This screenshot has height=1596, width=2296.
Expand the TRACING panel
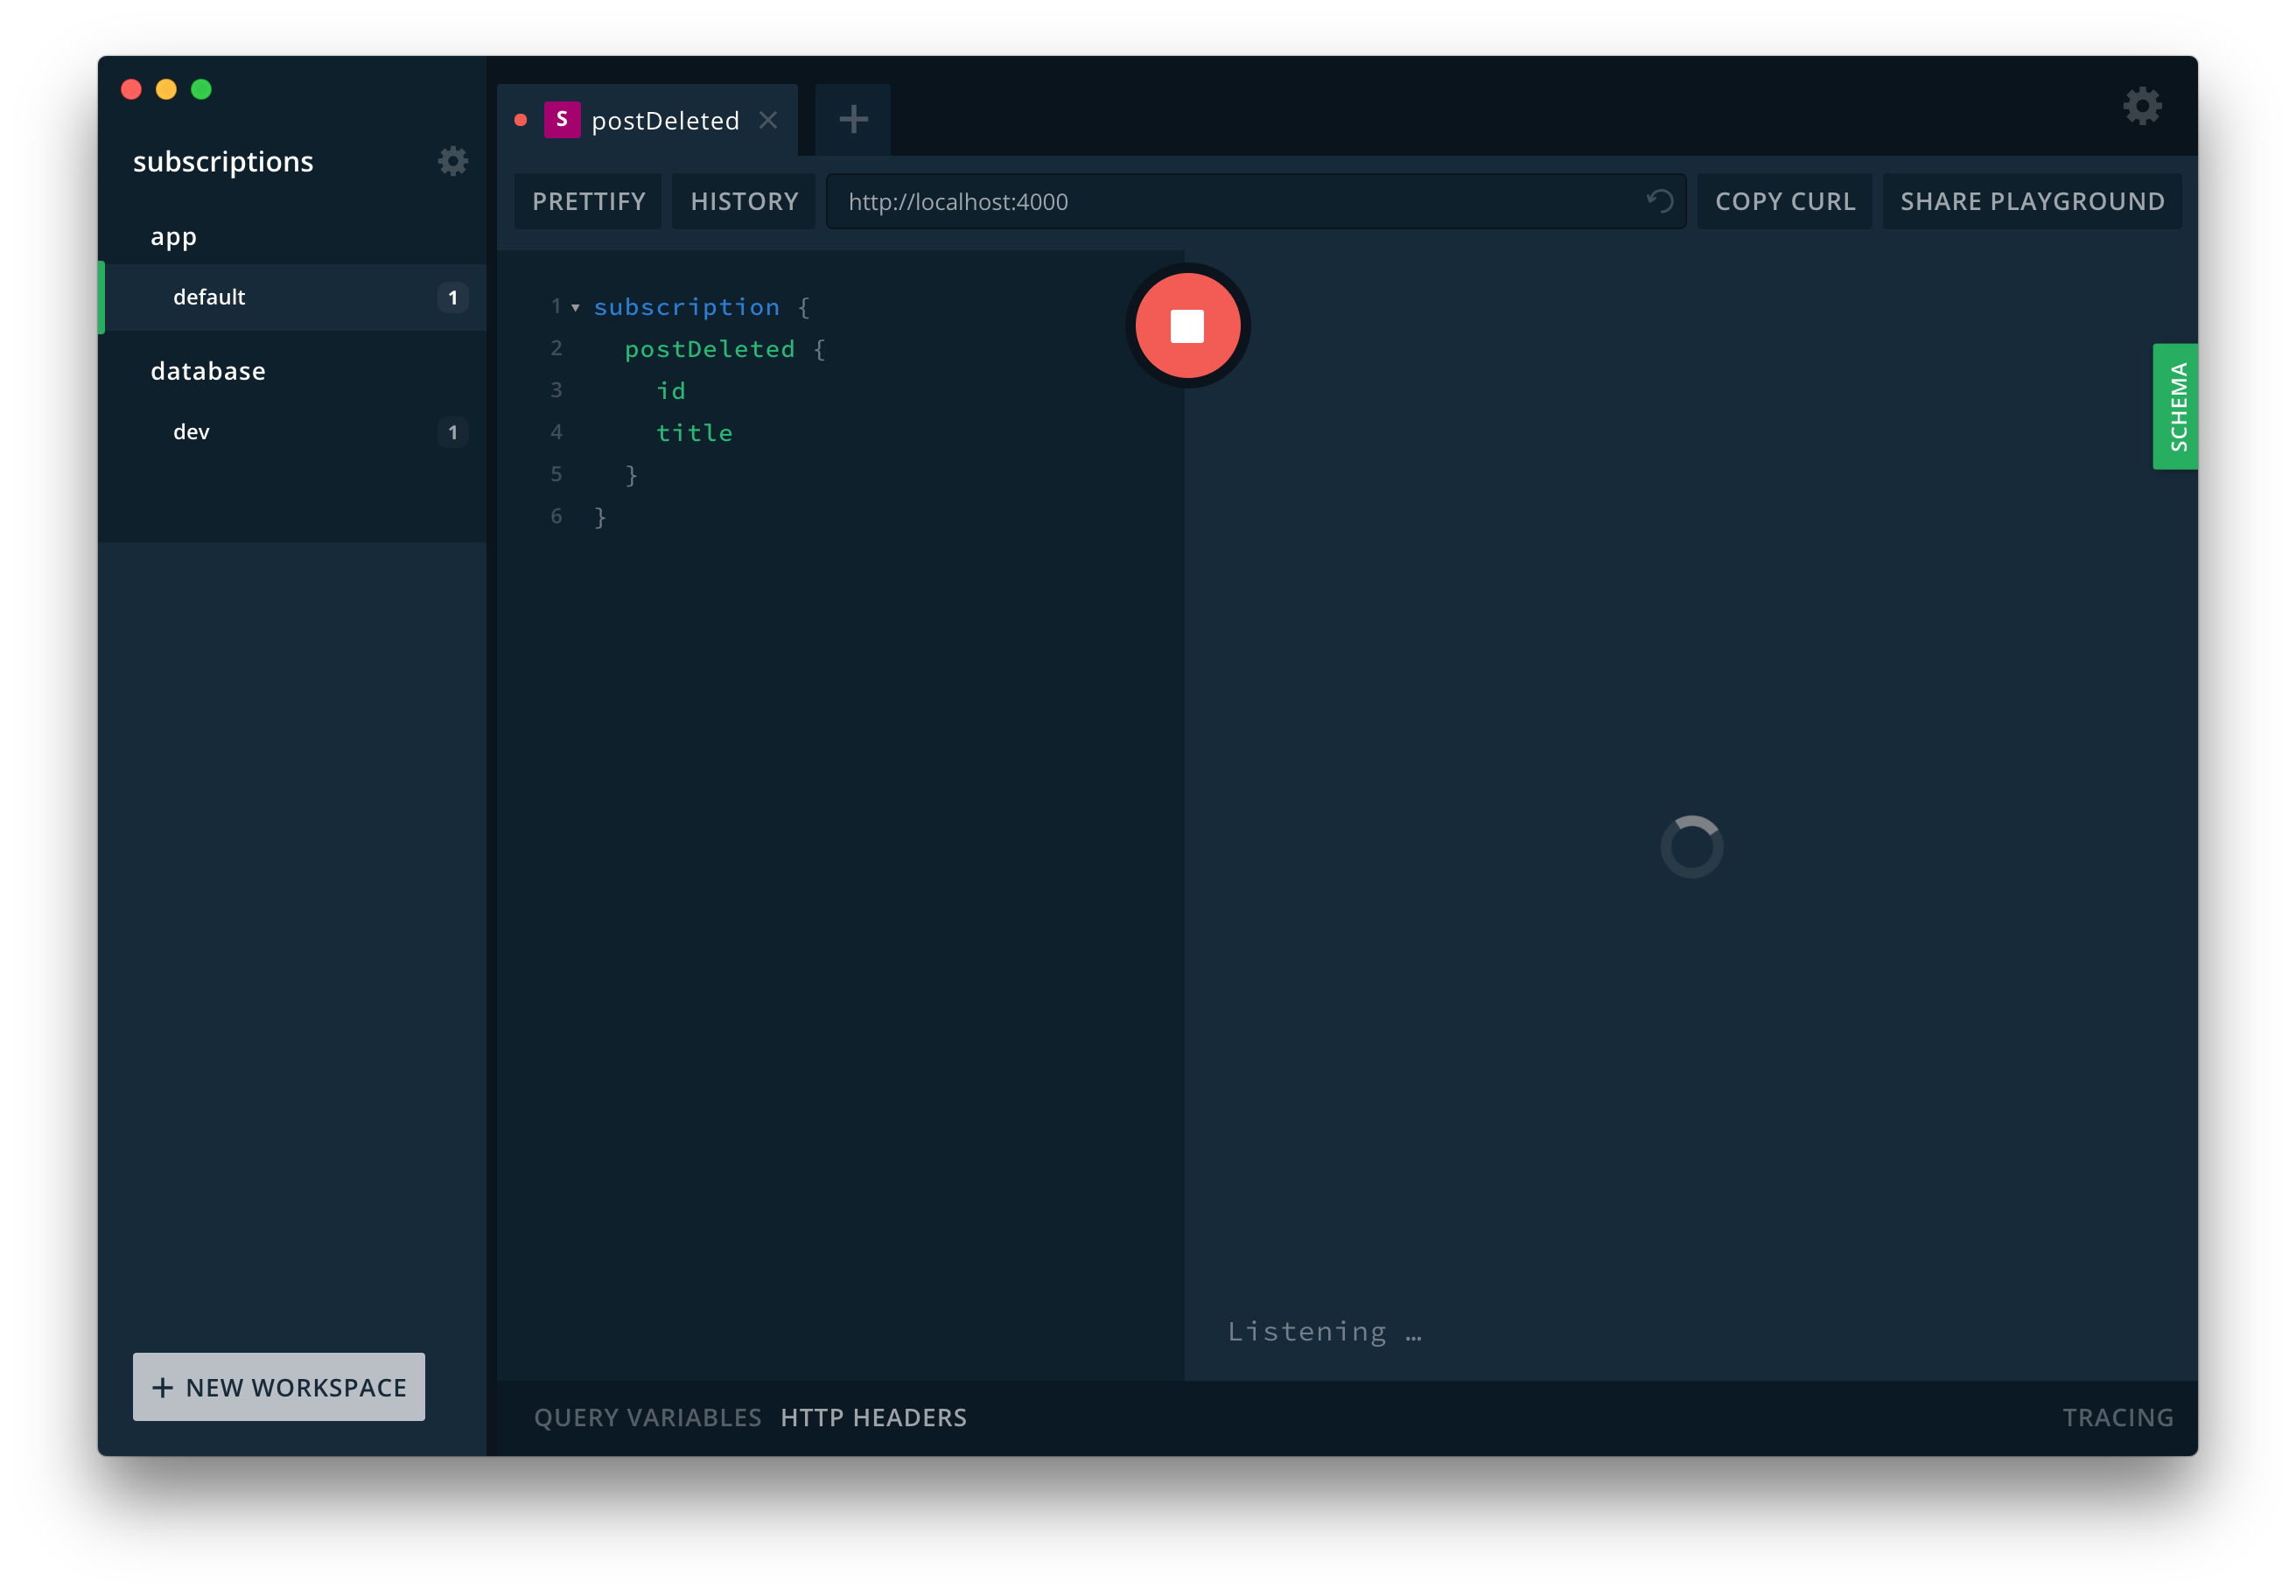[x=2117, y=1417]
